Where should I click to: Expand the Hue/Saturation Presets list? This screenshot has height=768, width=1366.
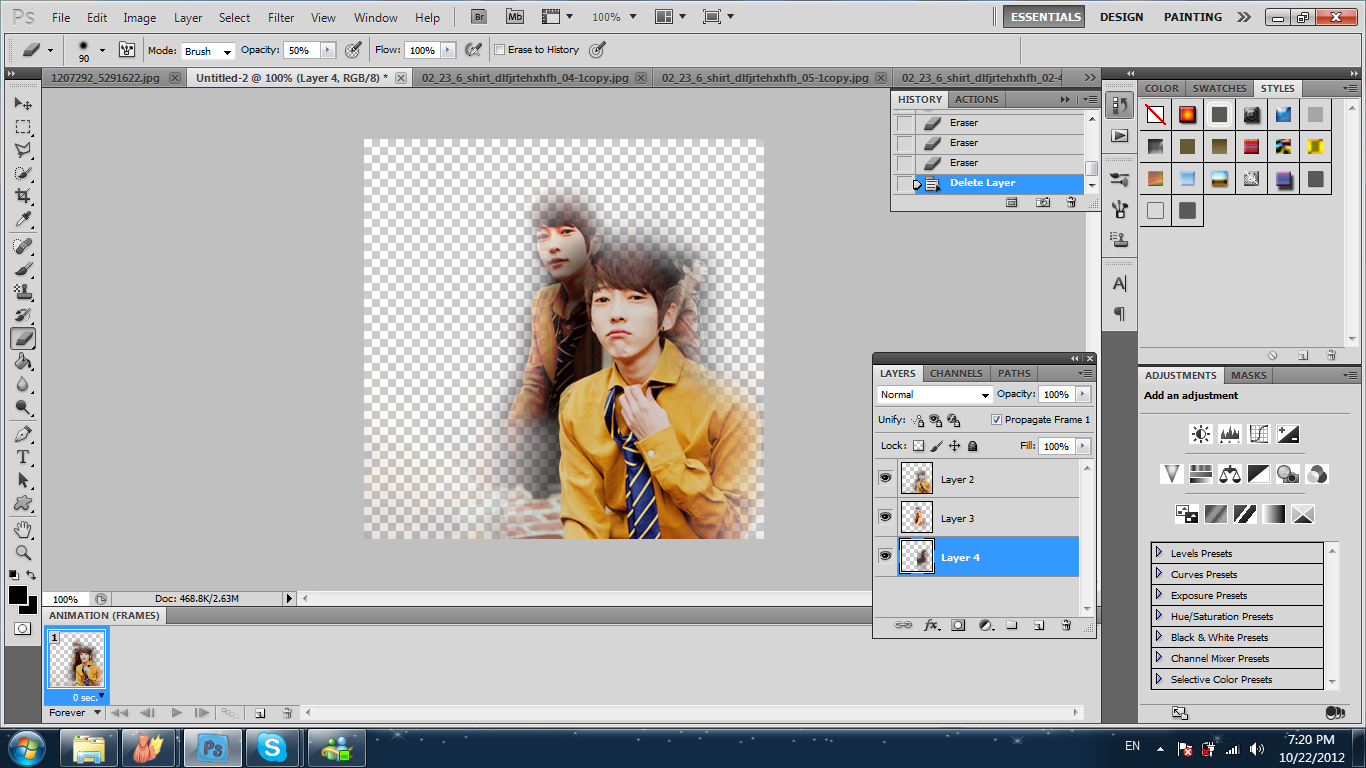(1159, 616)
